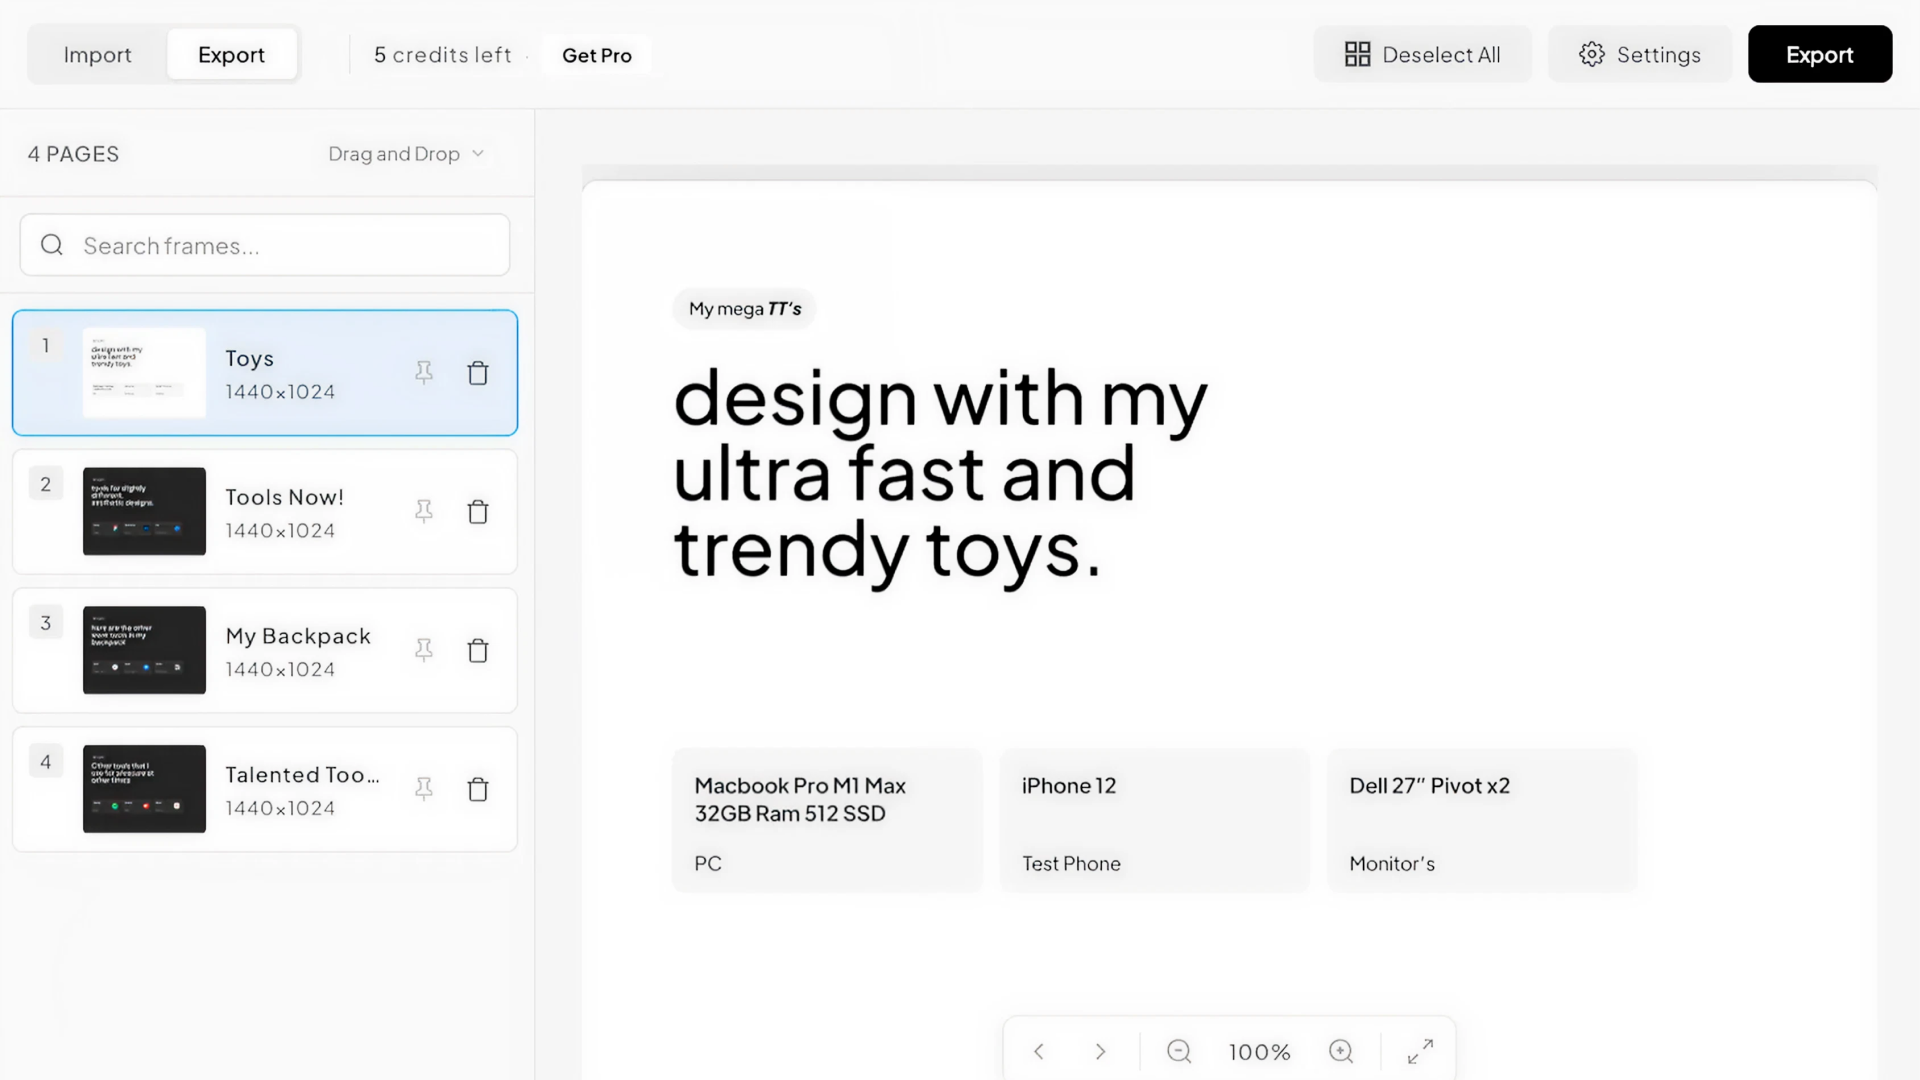
Task: Delete the My Backpack frame
Action: 478,651
